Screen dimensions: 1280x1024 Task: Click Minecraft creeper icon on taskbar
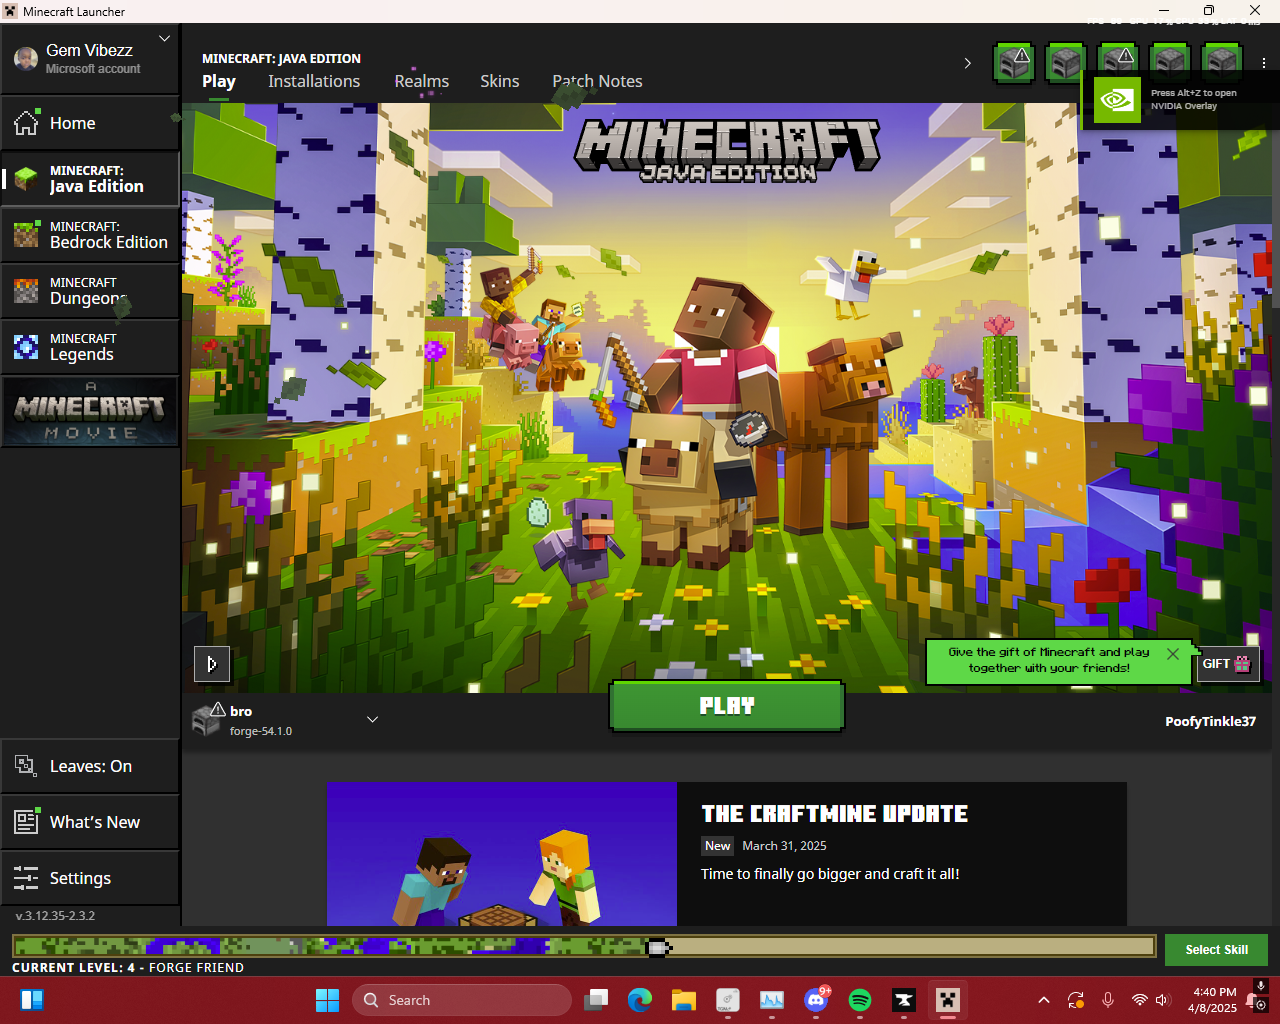(x=947, y=1000)
